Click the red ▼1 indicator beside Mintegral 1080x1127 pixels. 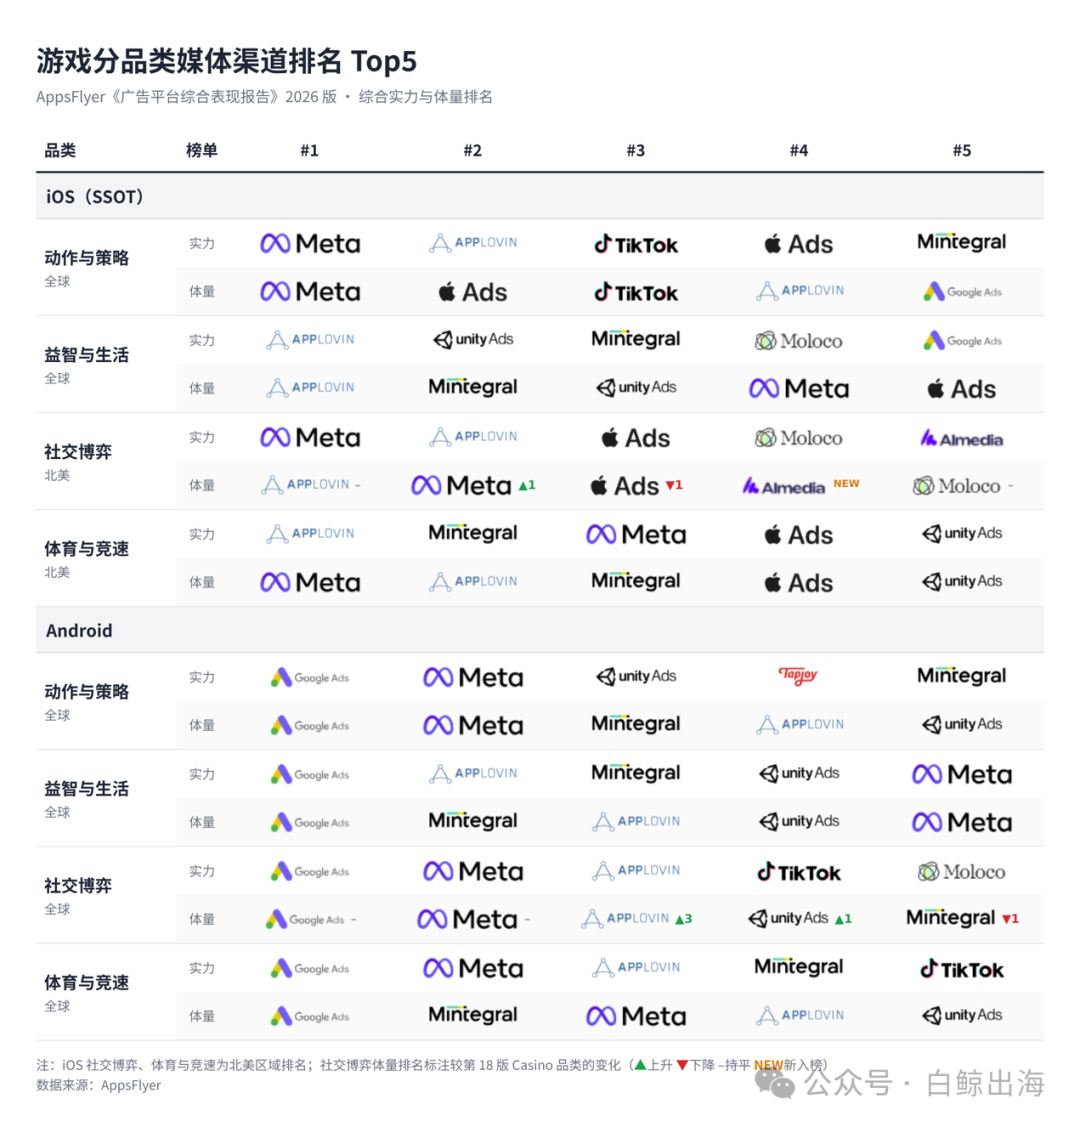pyautogui.click(x=1010, y=919)
